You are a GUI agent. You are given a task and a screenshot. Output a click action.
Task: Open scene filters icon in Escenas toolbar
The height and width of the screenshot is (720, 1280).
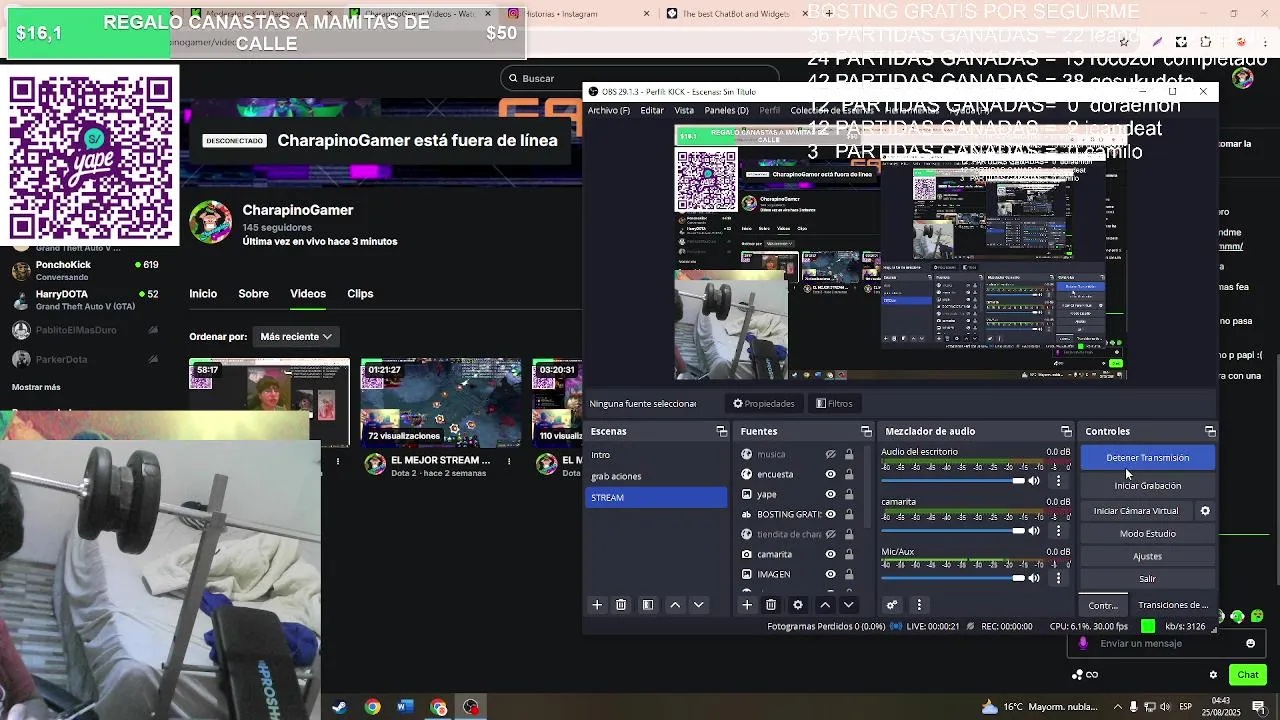[648, 605]
